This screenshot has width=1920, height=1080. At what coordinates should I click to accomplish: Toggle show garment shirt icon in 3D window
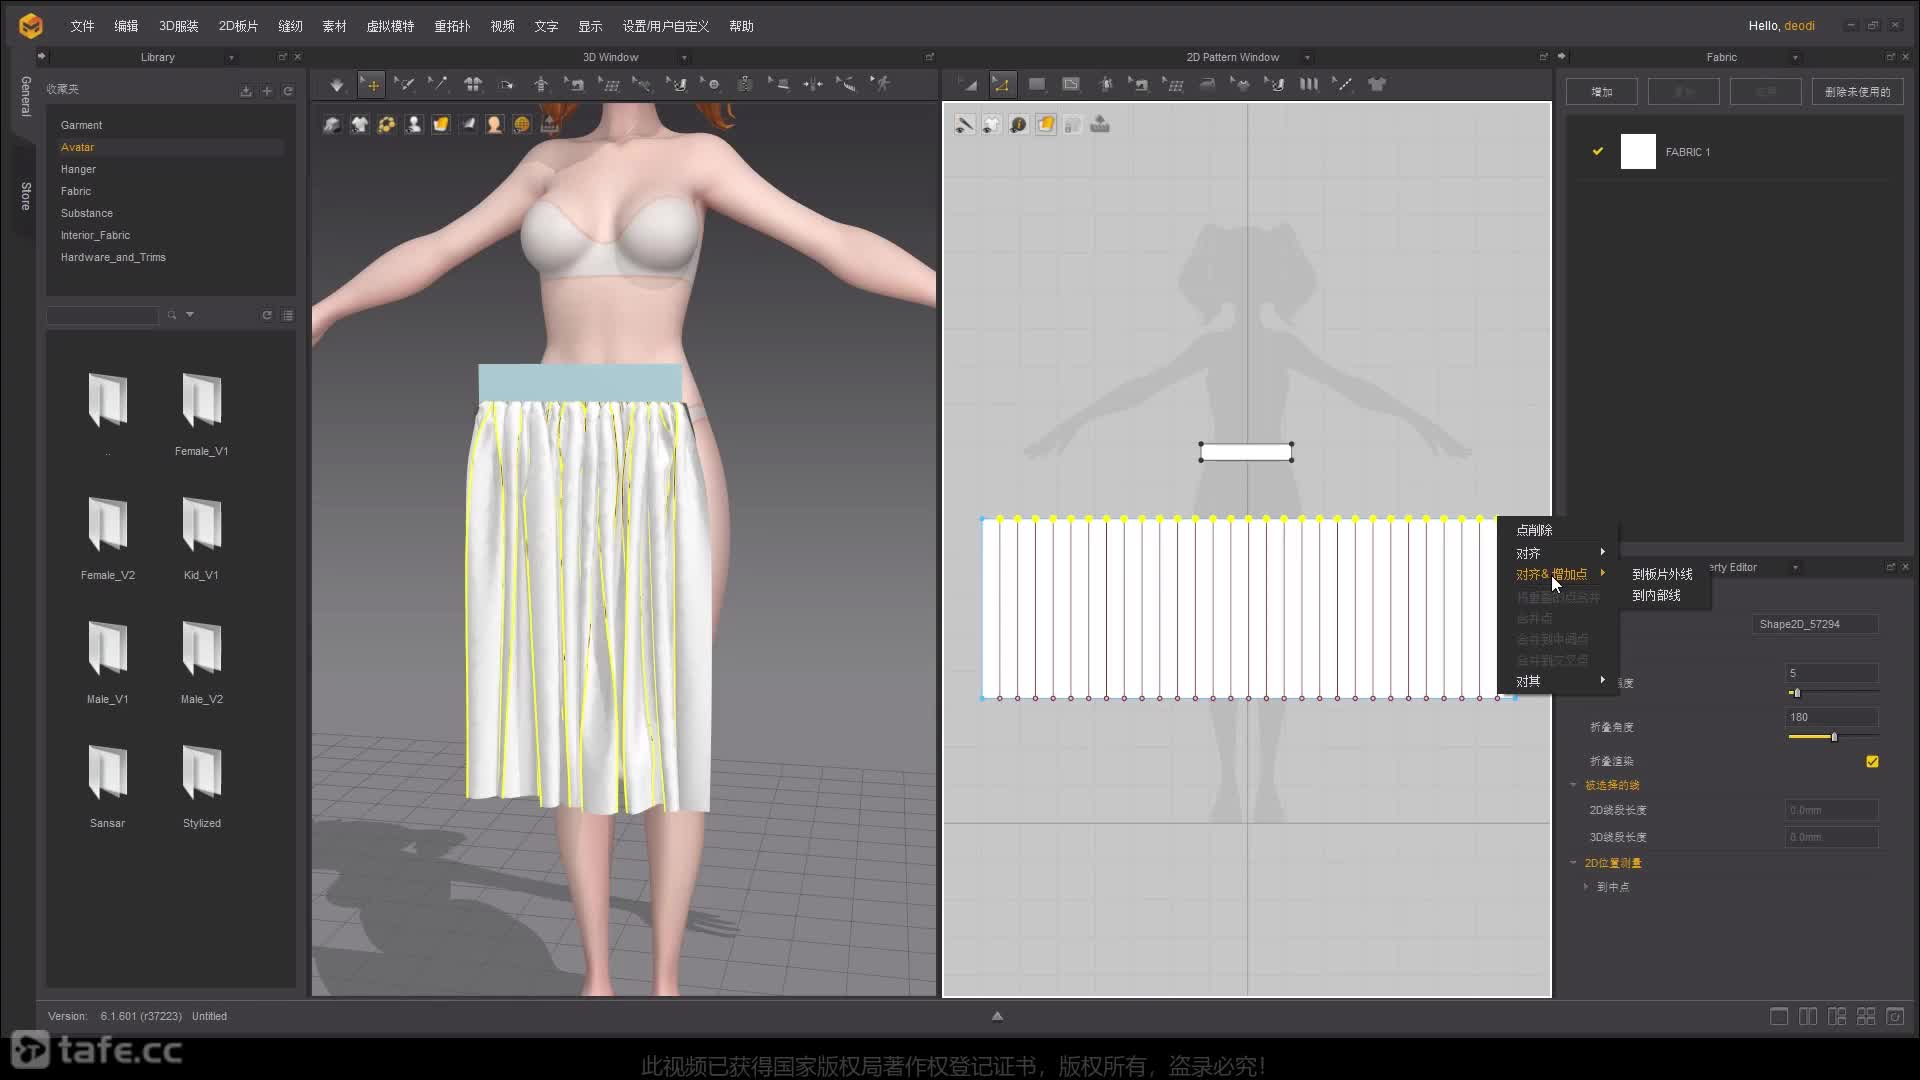(x=359, y=124)
